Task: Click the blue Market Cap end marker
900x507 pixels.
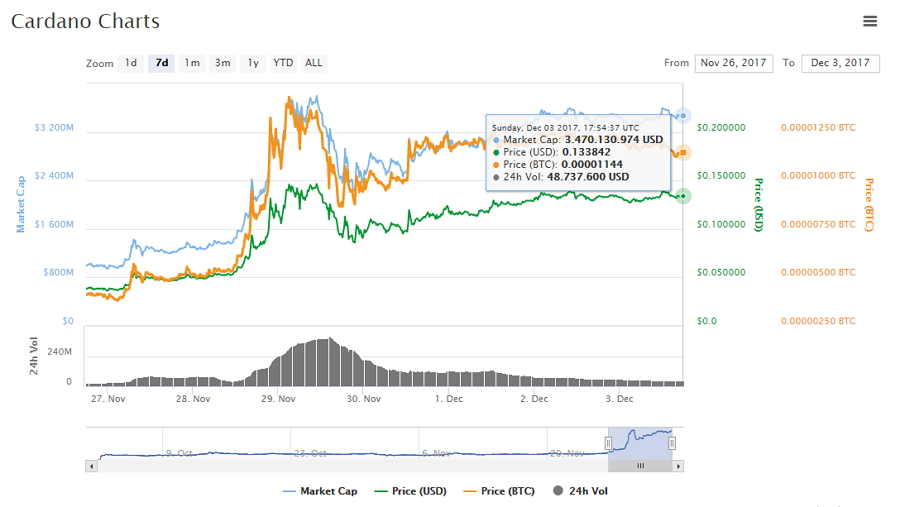Action: coord(683,116)
